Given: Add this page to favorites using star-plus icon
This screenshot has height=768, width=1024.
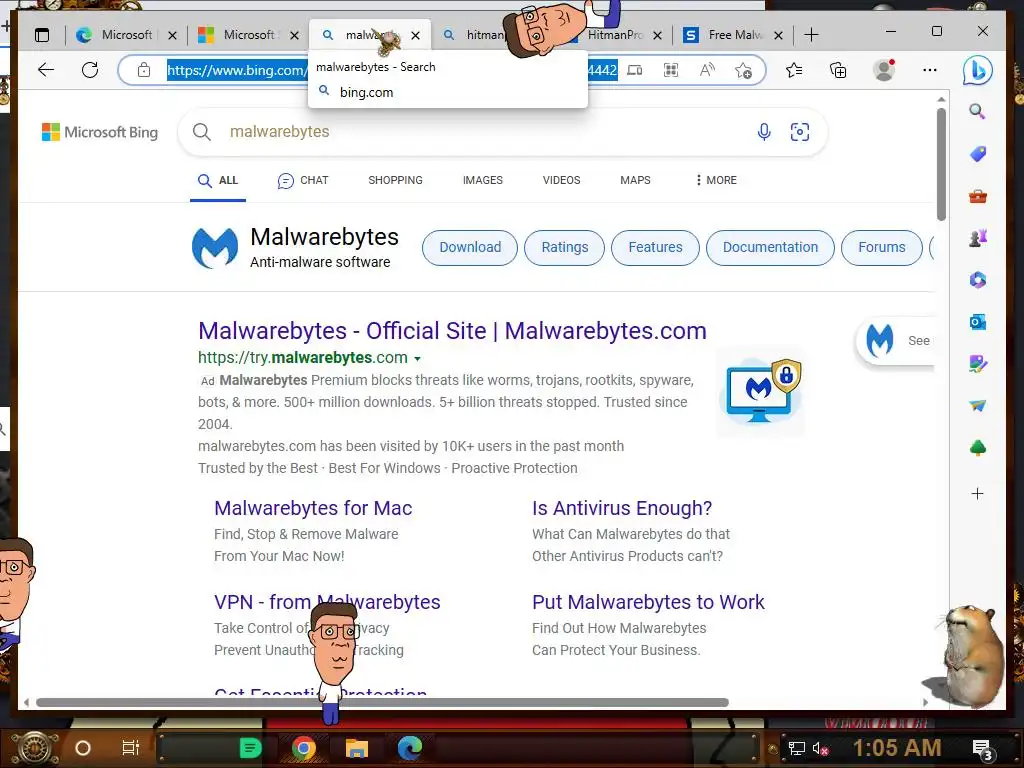Looking at the screenshot, I should [x=743, y=71].
